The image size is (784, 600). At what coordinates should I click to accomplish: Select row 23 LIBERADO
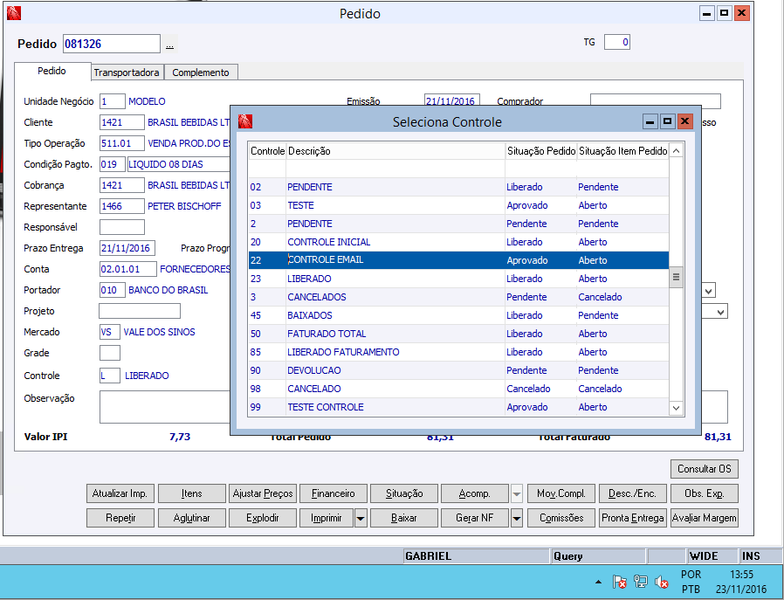[458, 278]
